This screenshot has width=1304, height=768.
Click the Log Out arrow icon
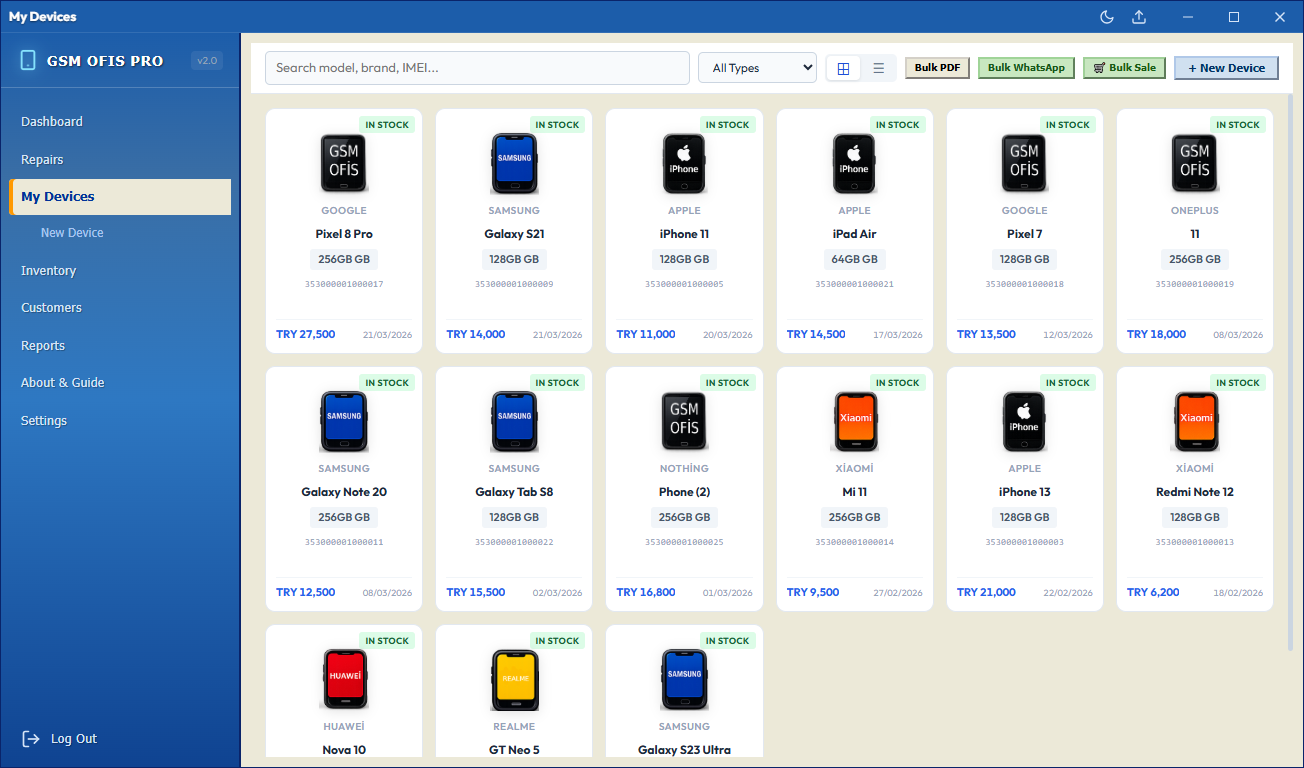30,739
